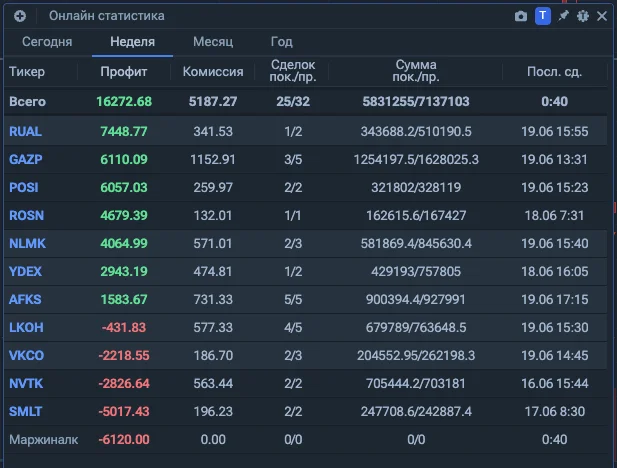The height and width of the screenshot is (468, 617).
Task: Click GAZP sum 1254197.5/1628025.3
Action: click(x=416, y=159)
